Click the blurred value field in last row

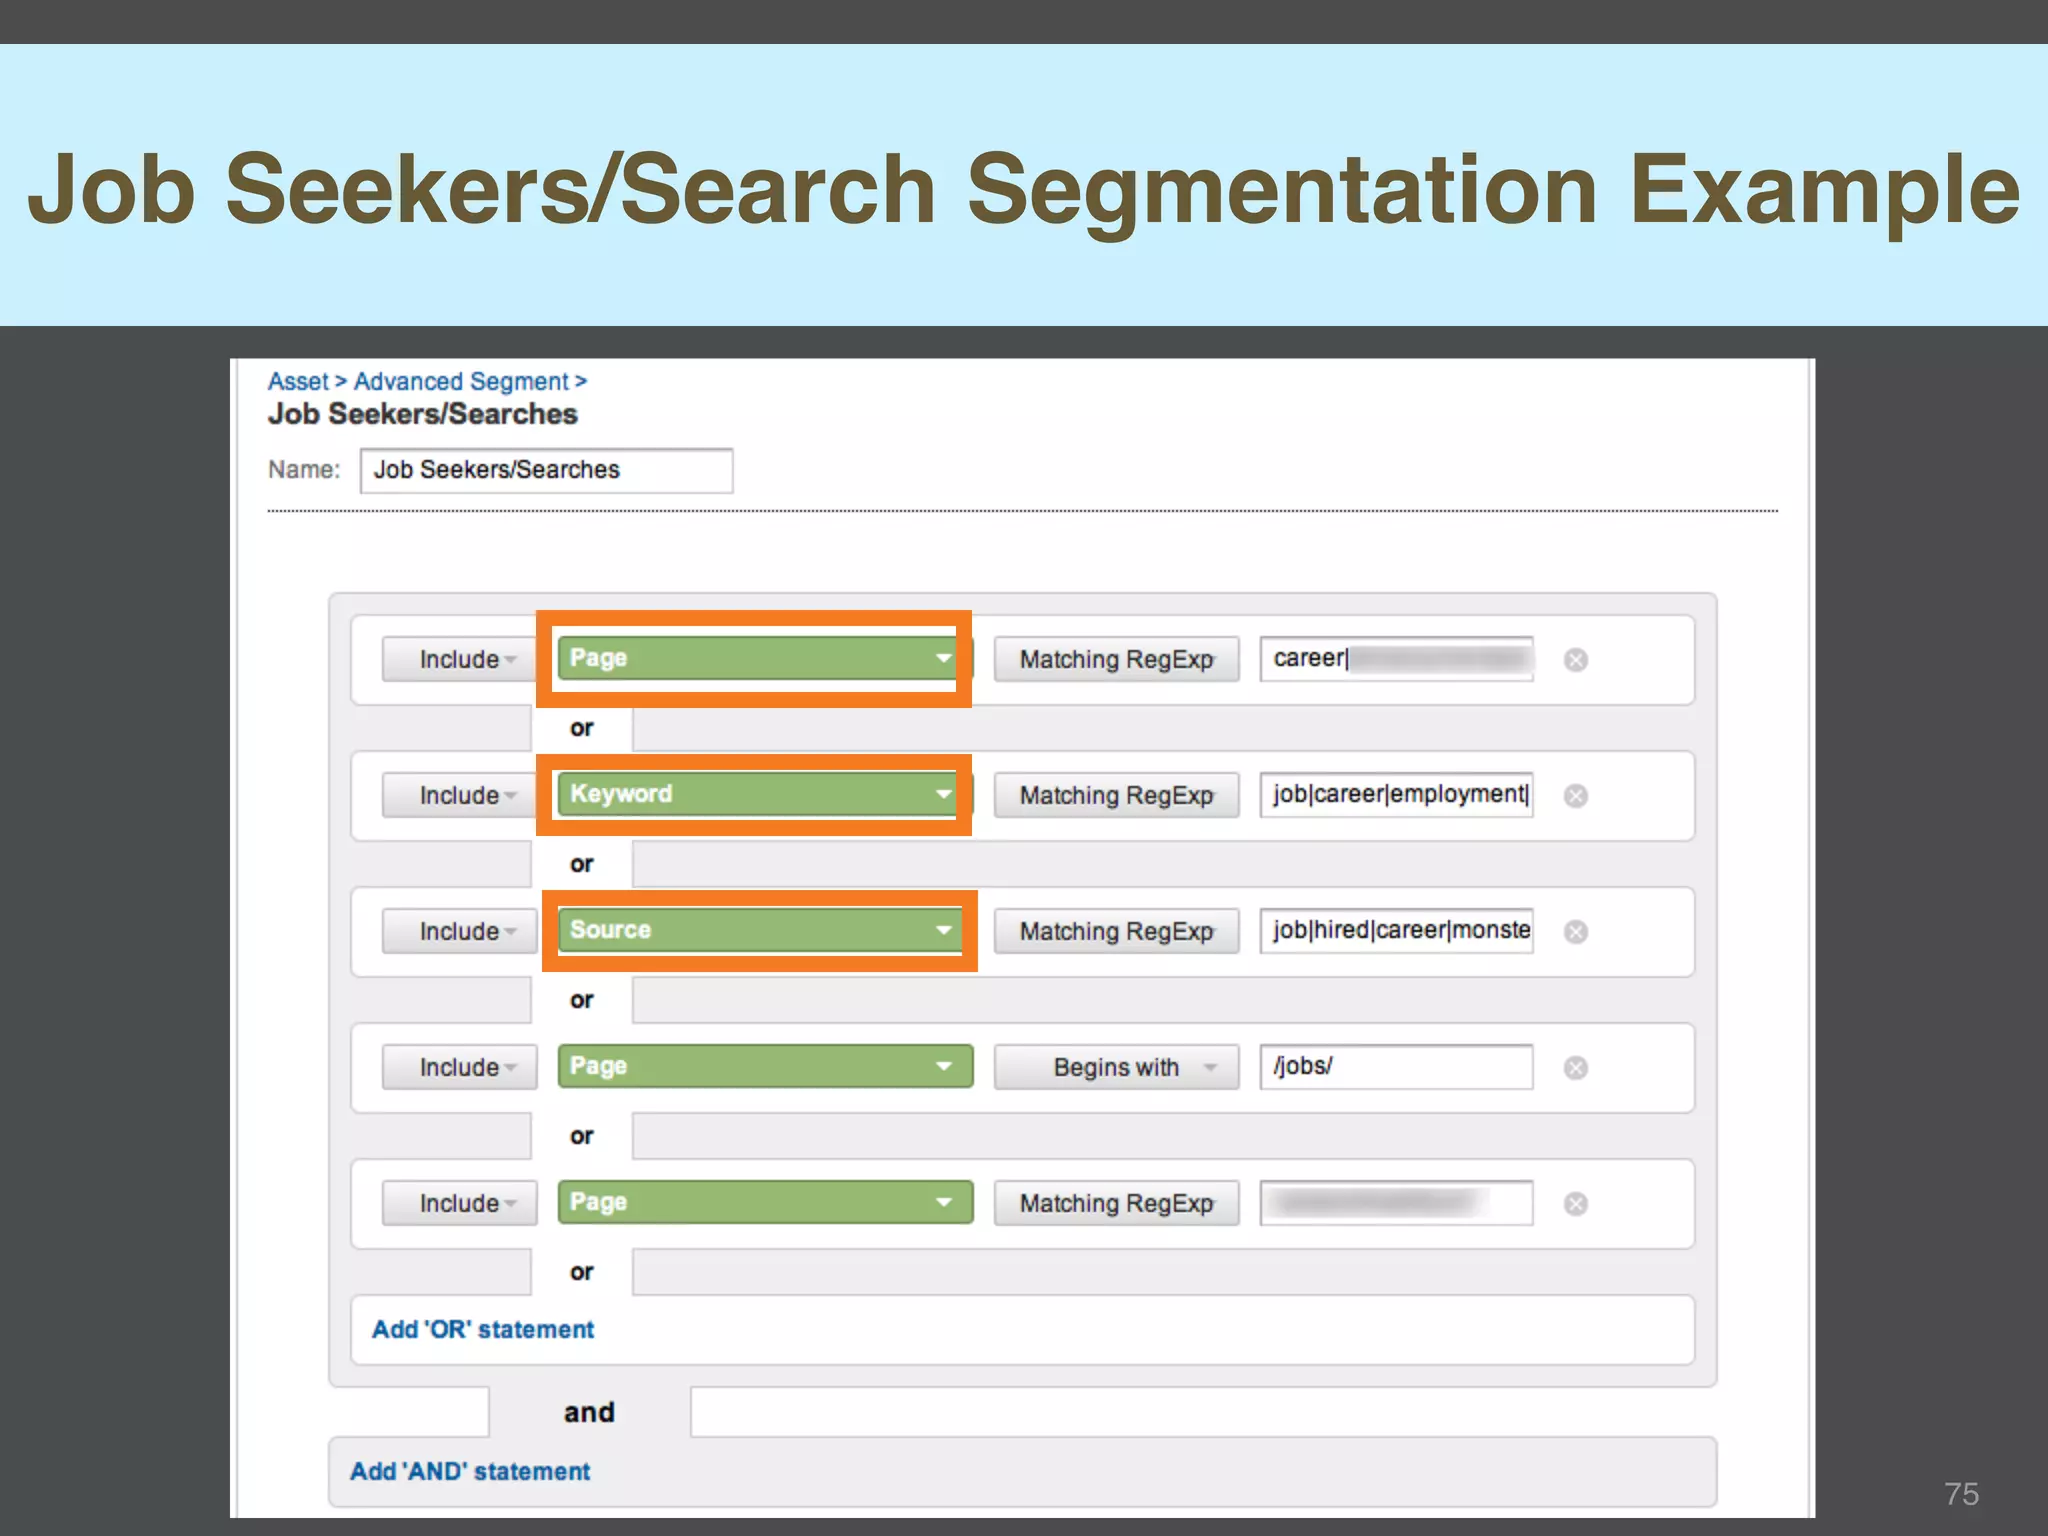(x=1396, y=1203)
